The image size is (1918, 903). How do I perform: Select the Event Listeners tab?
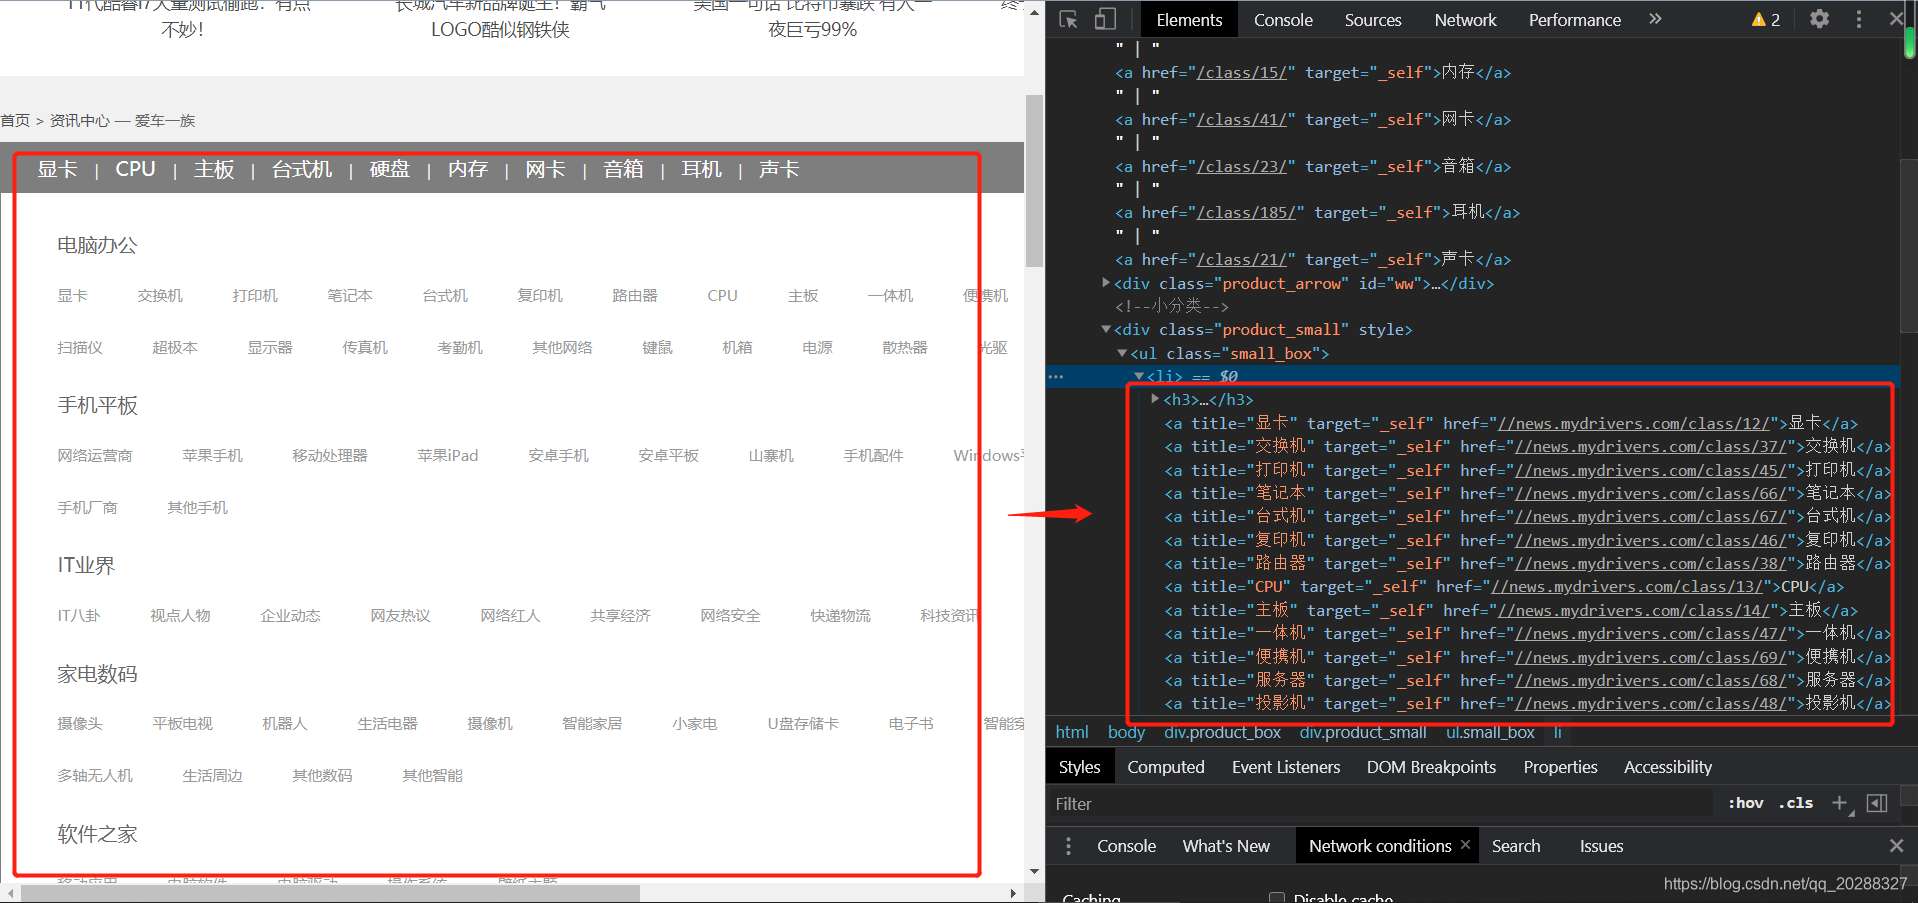pos(1286,767)
